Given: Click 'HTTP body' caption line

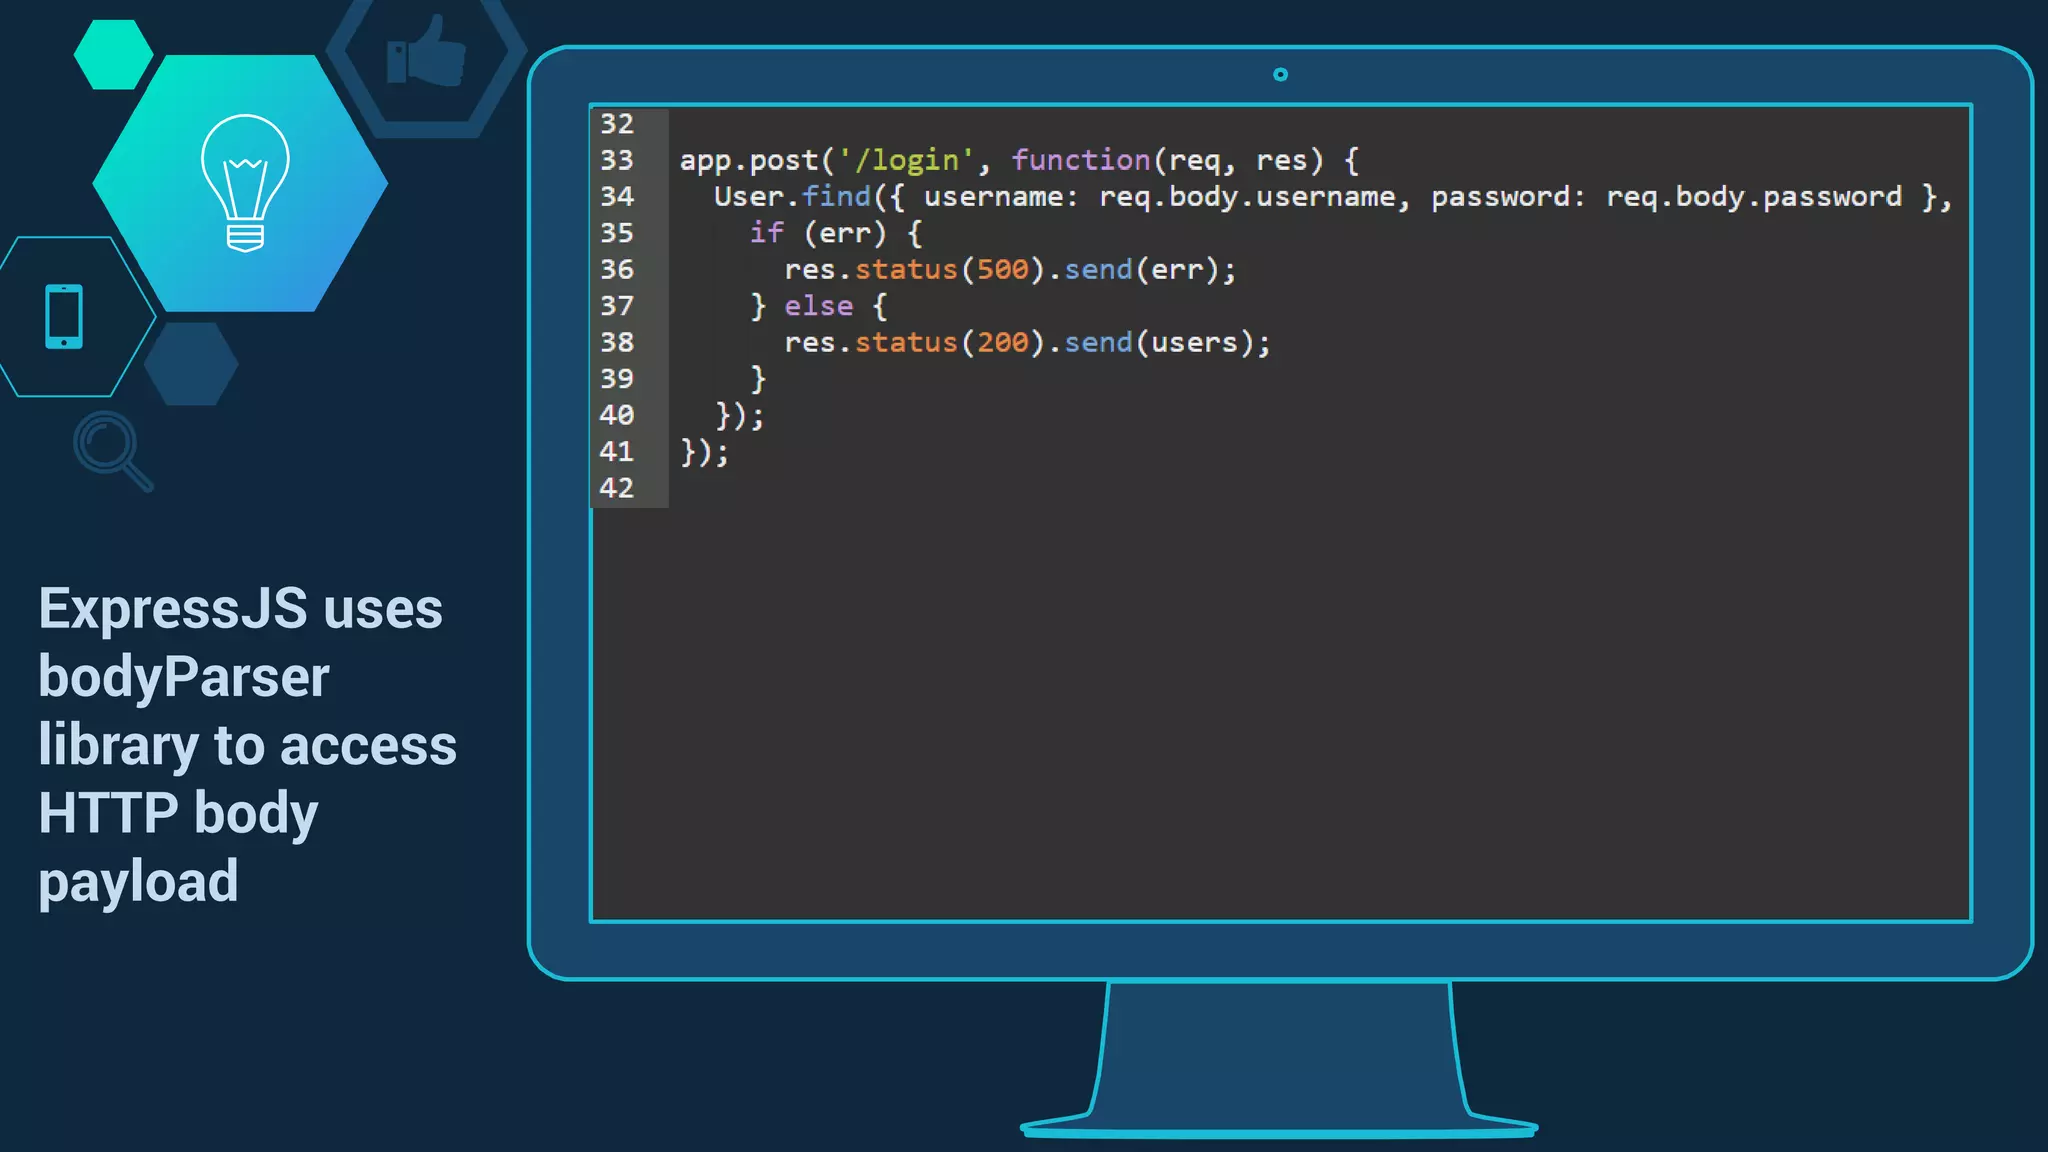Looking at the screenshot, I should point(178,814).
